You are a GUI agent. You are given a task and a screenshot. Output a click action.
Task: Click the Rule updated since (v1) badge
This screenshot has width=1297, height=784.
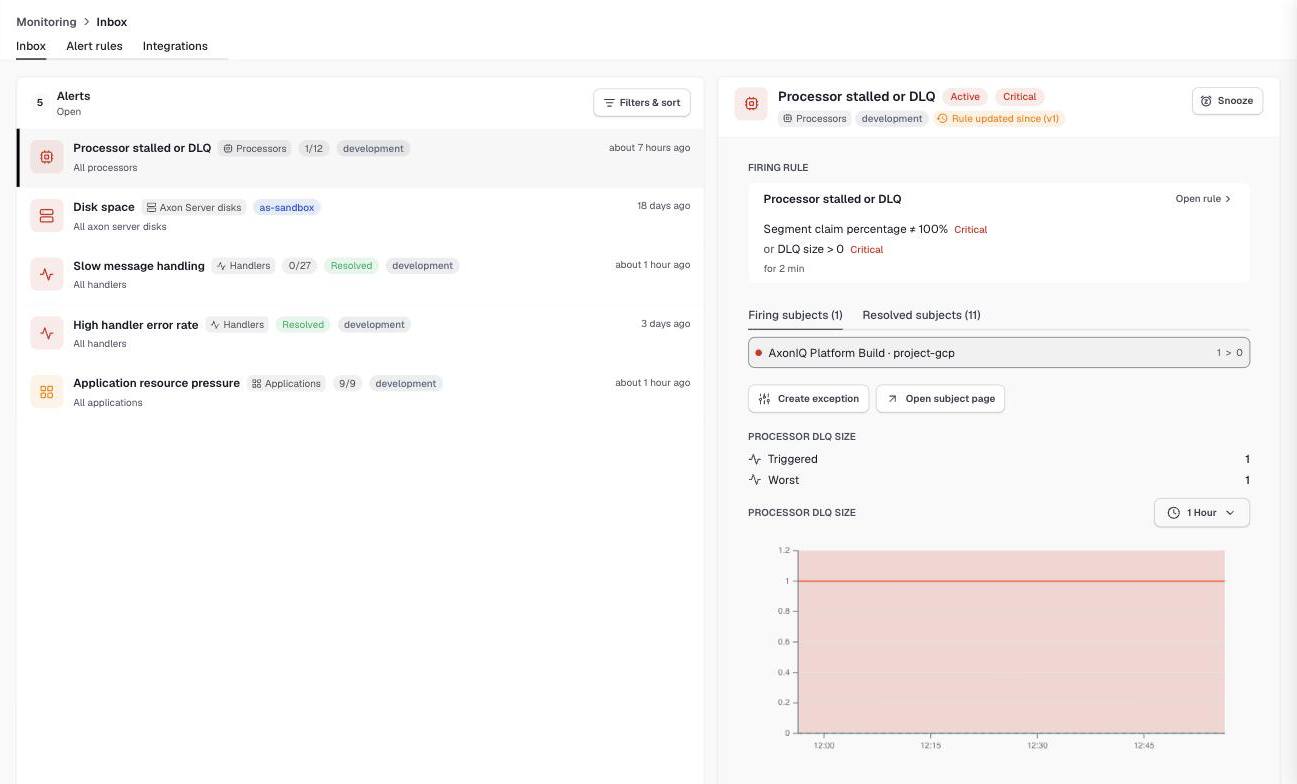(999, 119)
